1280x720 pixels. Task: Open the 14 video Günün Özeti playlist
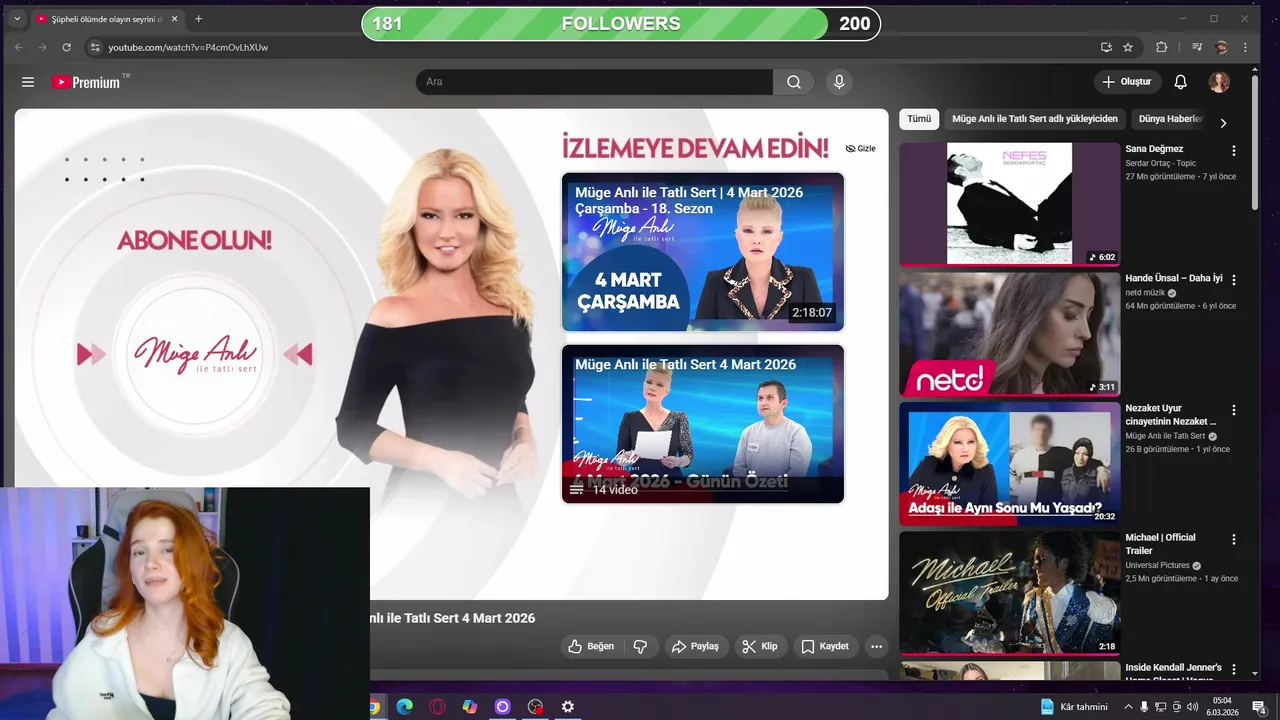(x=703, y=424)
